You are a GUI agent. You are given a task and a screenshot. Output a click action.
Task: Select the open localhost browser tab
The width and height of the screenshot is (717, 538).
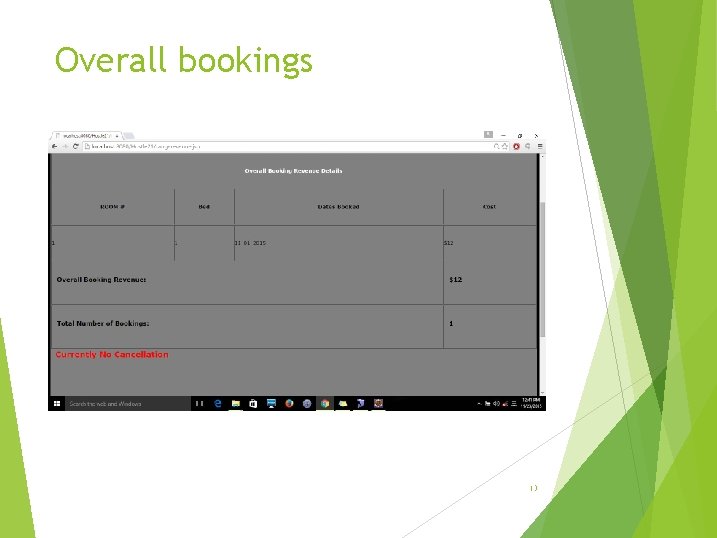pos(86,136)
